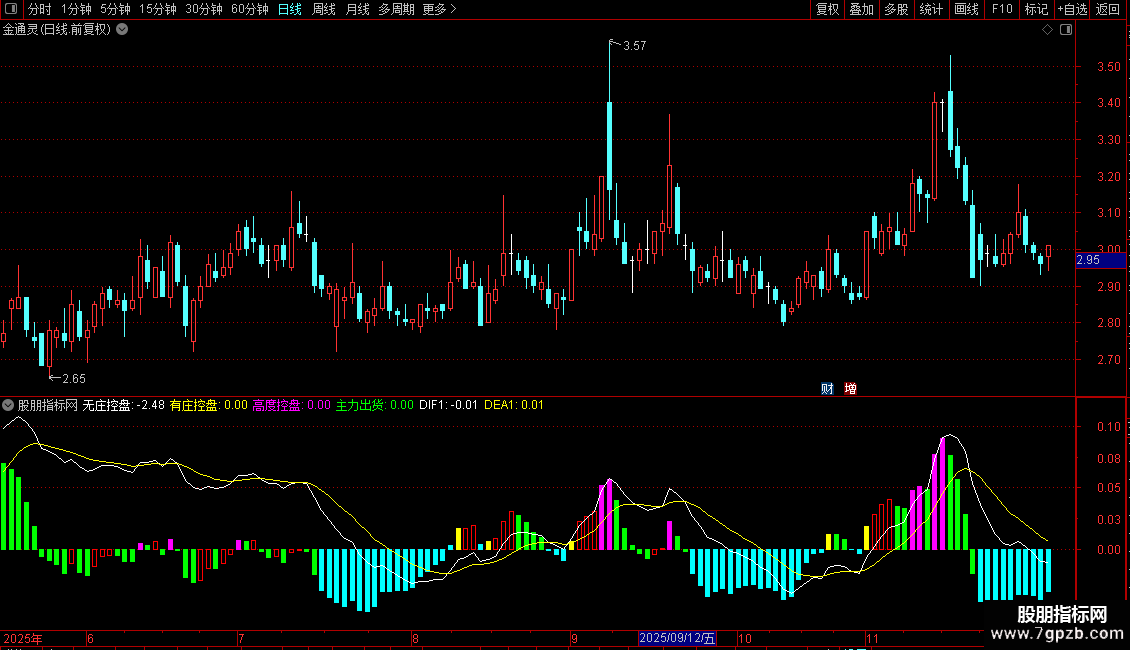Viewport: 1130px width, 650px height.
Task: Switch to 周线 weekly chart
Action: pyautogui.click(x=324, y=10)
